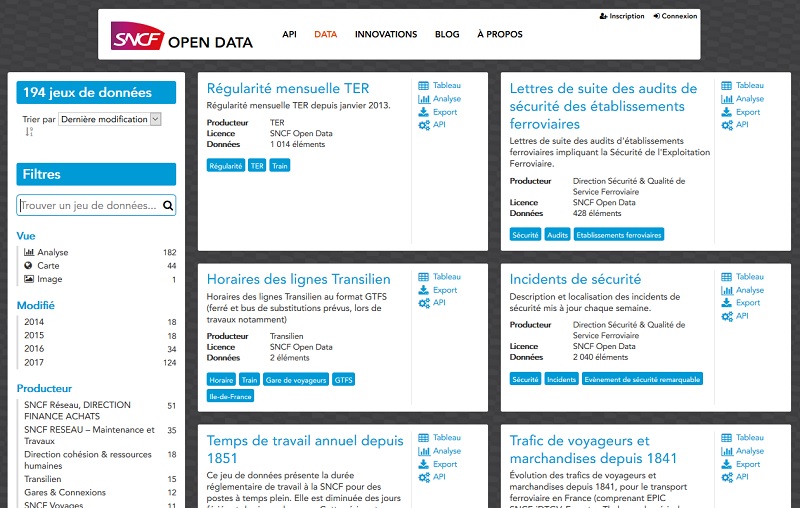The image size is (800, 508).
Task: Toggle the sort order arrows icon
Action: (x=29, y=132)
